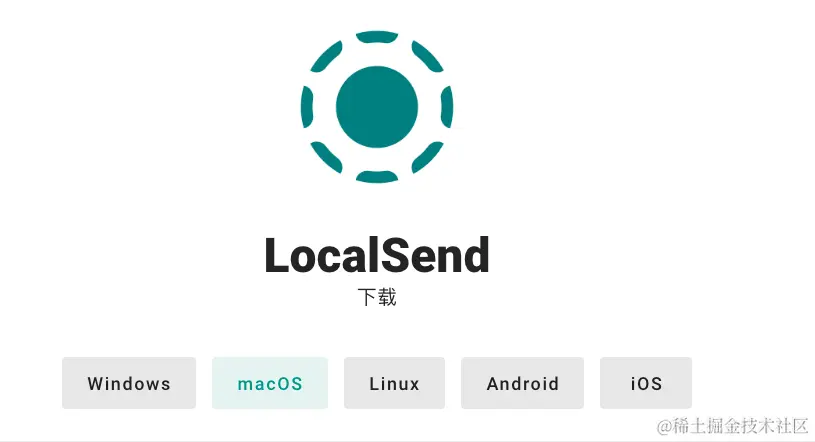The image size is (815, 442).
Task: Click the 稀土掘金技术社区 watermark text
Action: pos(733,426)
